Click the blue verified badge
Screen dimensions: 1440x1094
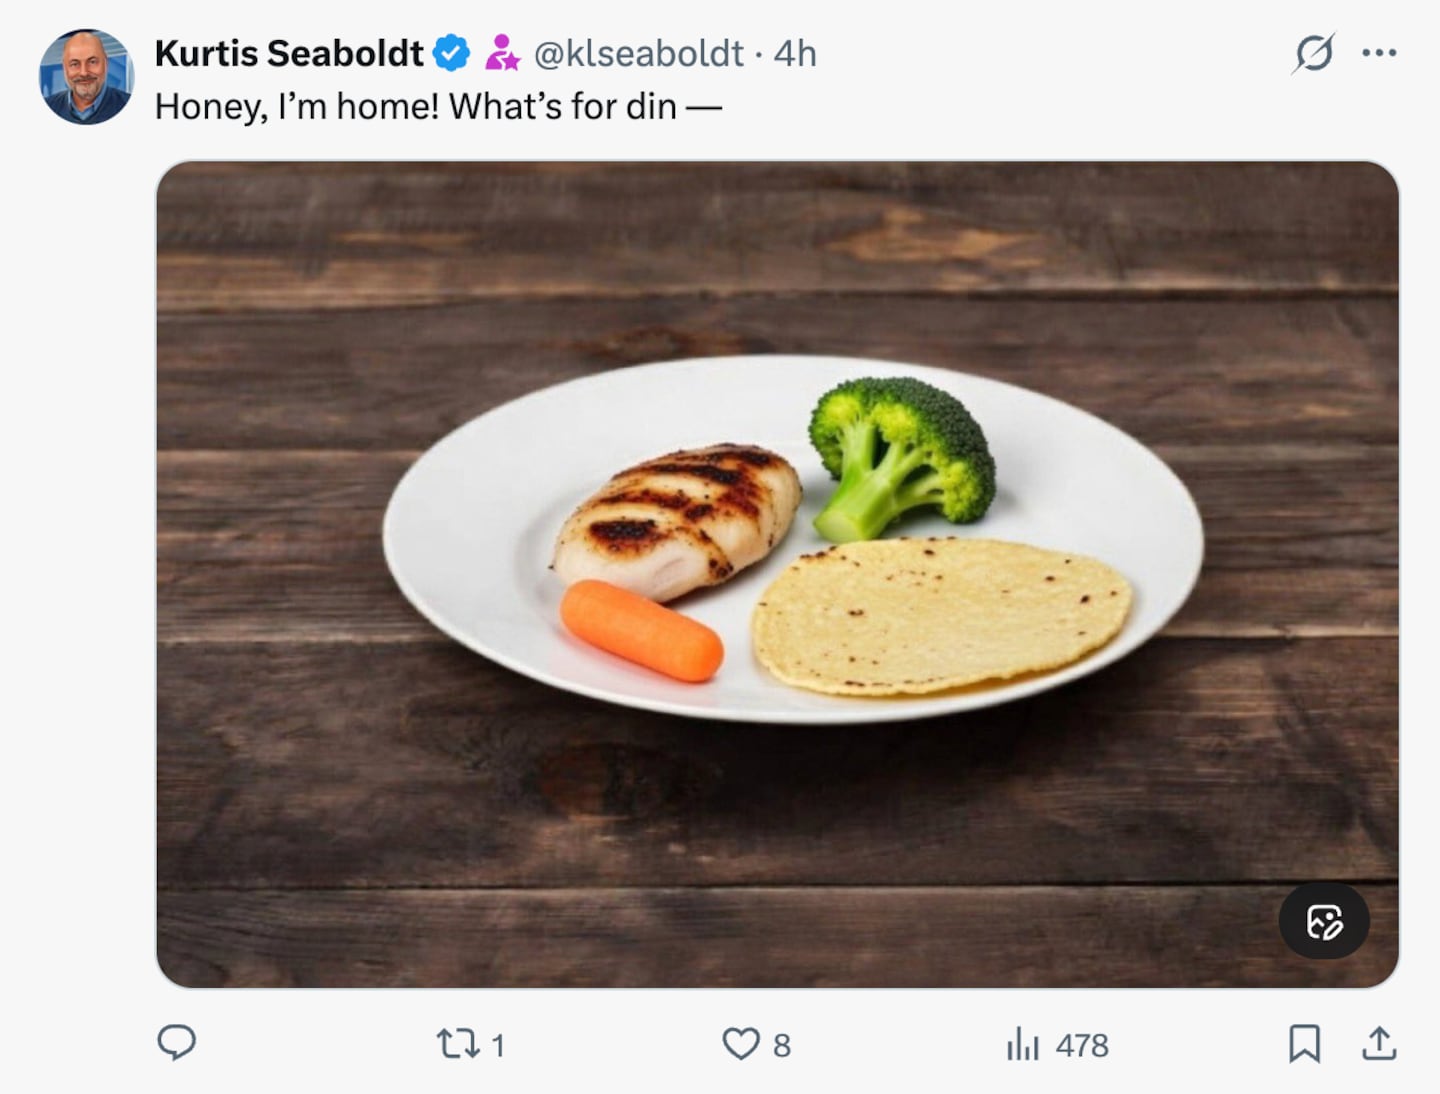pos(452,52)
